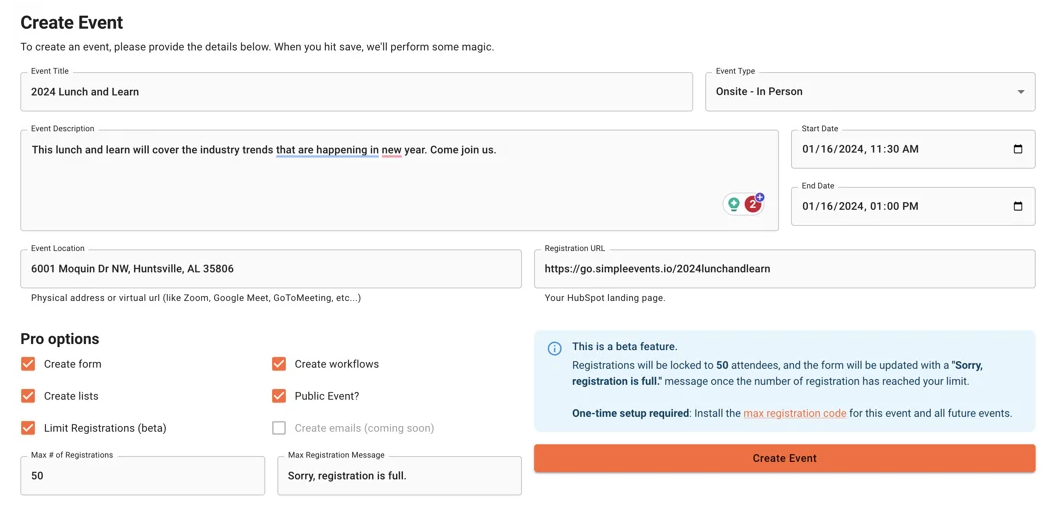
Task: Open the red grammar issues counter badge
Action: coord(753,204)
